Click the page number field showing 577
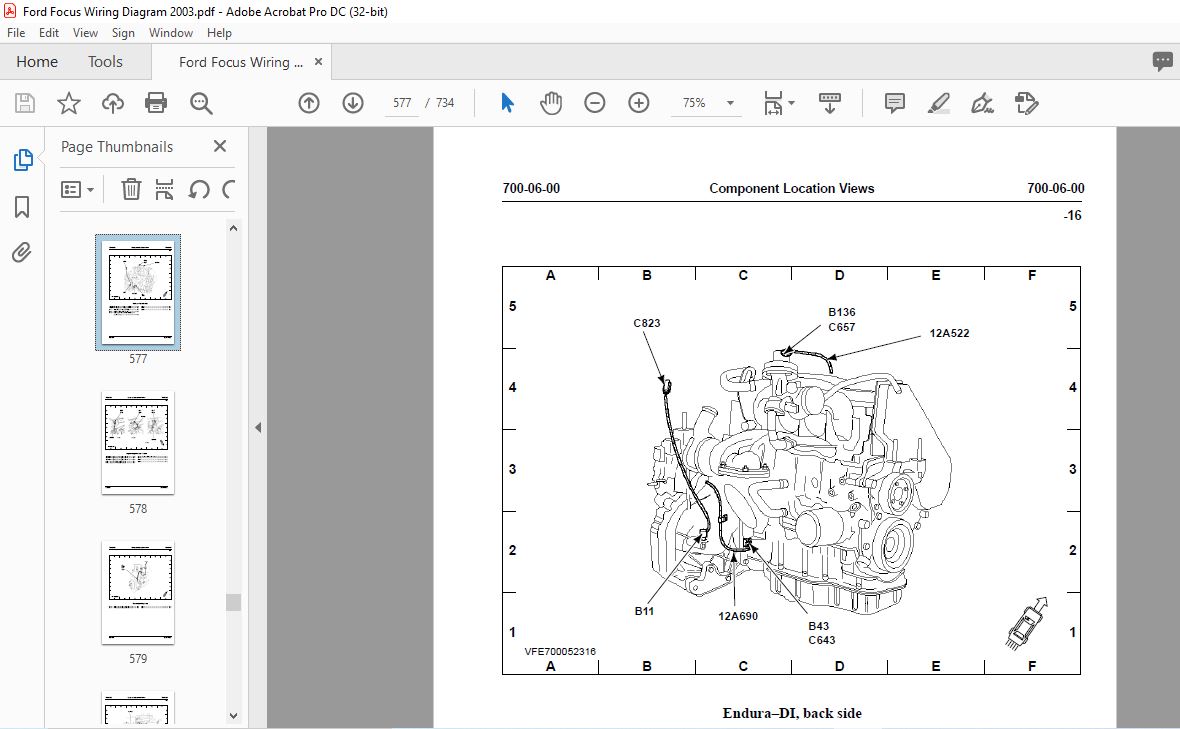Image resolution: width=1180 pixels, height=729 pixels. pyautogui.click(x=403, y=103)
